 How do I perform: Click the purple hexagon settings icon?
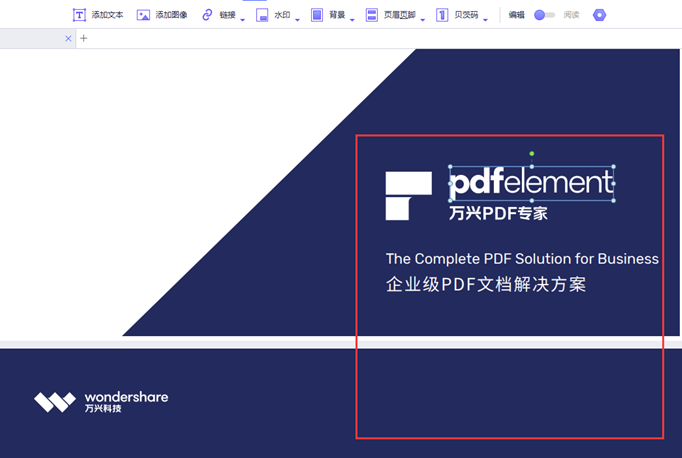point(599,15)
